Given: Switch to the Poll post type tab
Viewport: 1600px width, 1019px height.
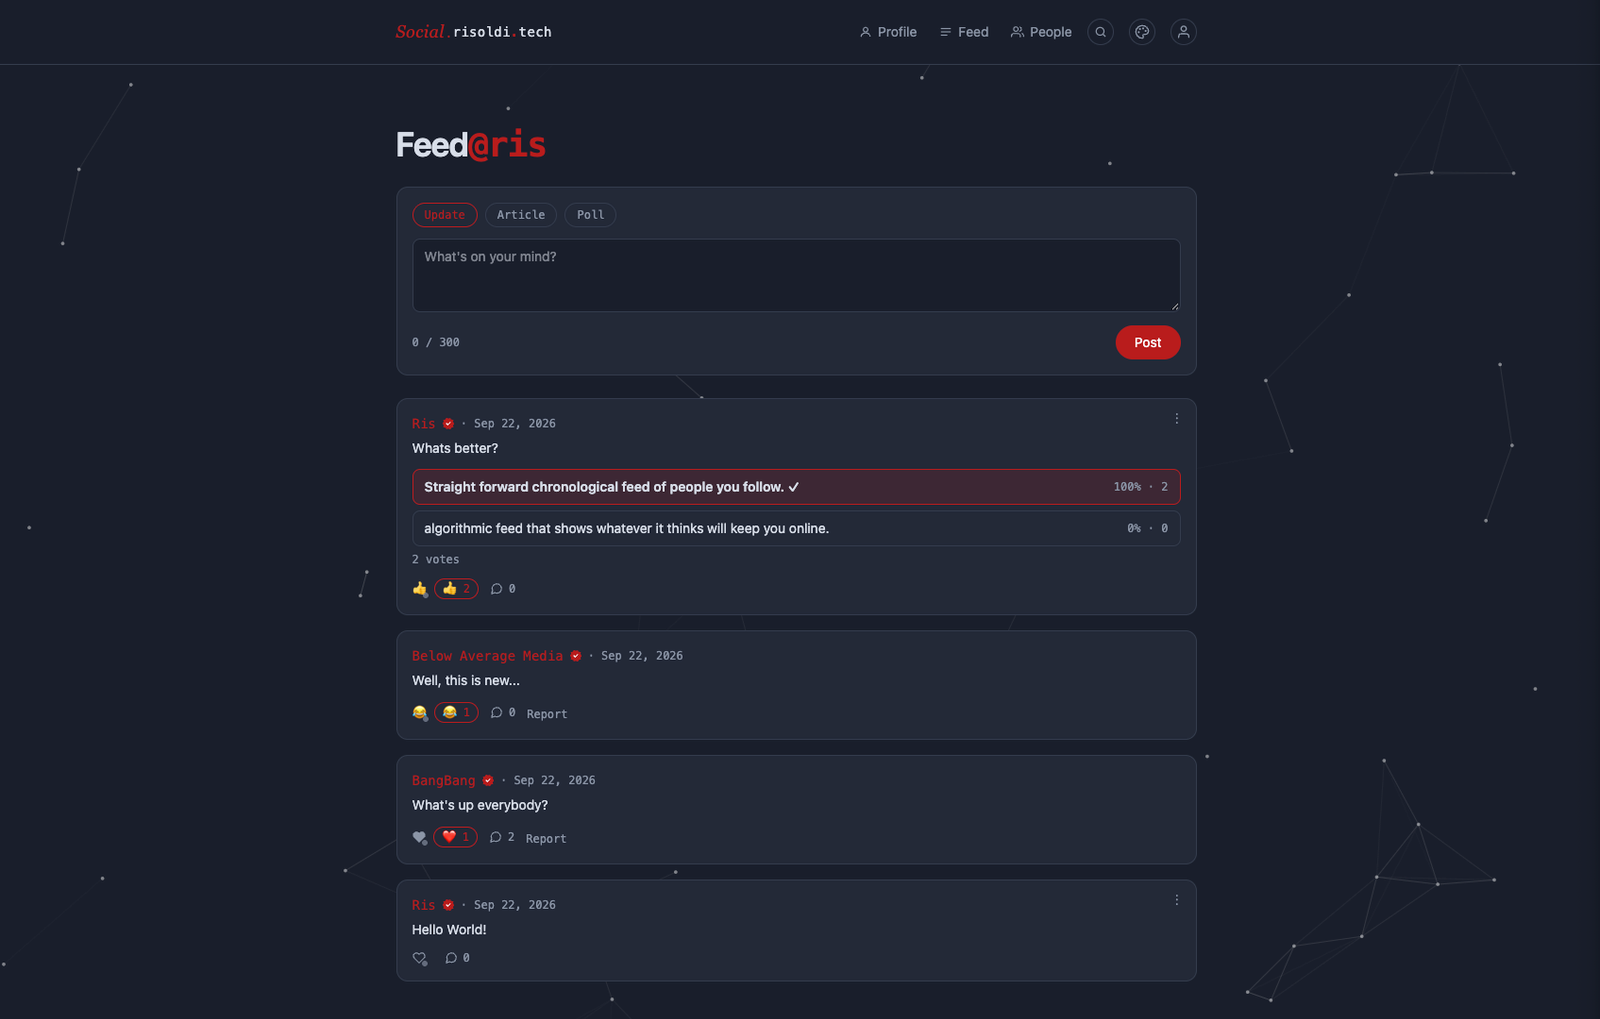Looking at the screenshot, I should pyautogui.click(x=590, y=215).
